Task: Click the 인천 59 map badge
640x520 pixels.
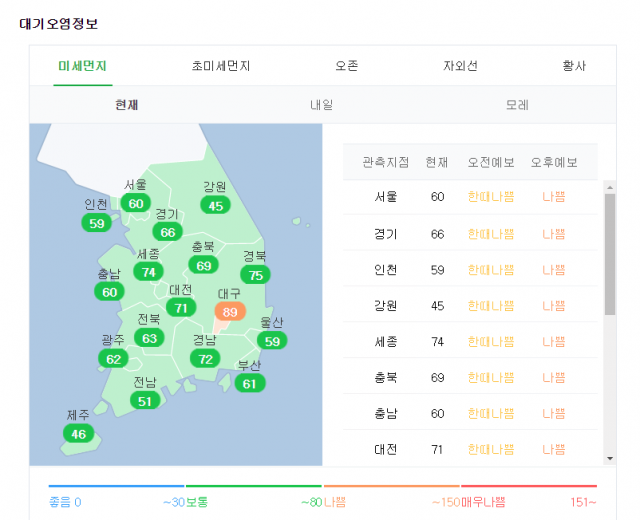Action: (x=97, y=223)
